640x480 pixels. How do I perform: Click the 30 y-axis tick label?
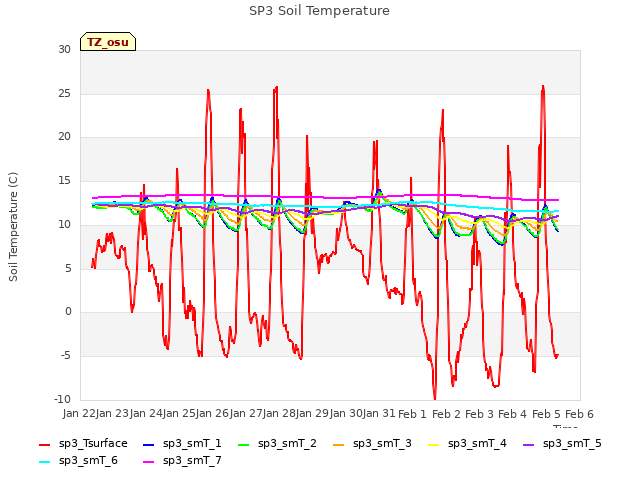pyautogui.click(x=64, y=49)
